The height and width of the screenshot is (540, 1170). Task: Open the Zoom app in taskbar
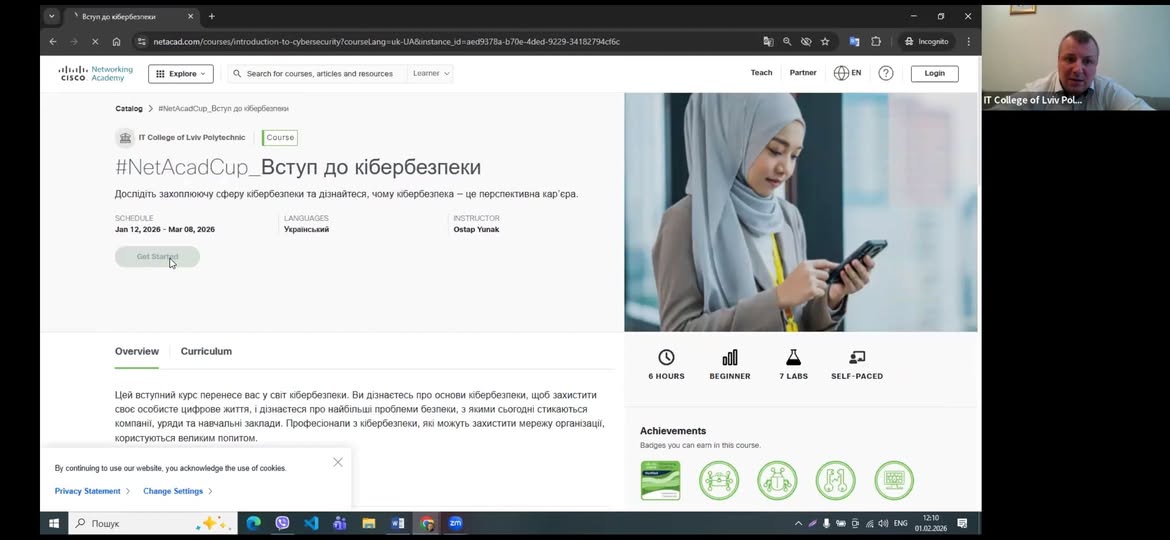[x=456, y=523]
